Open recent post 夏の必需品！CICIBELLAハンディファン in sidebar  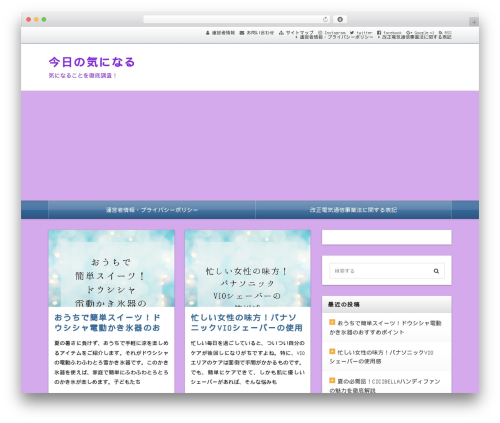pyautogui.click(x=385, y=385)
